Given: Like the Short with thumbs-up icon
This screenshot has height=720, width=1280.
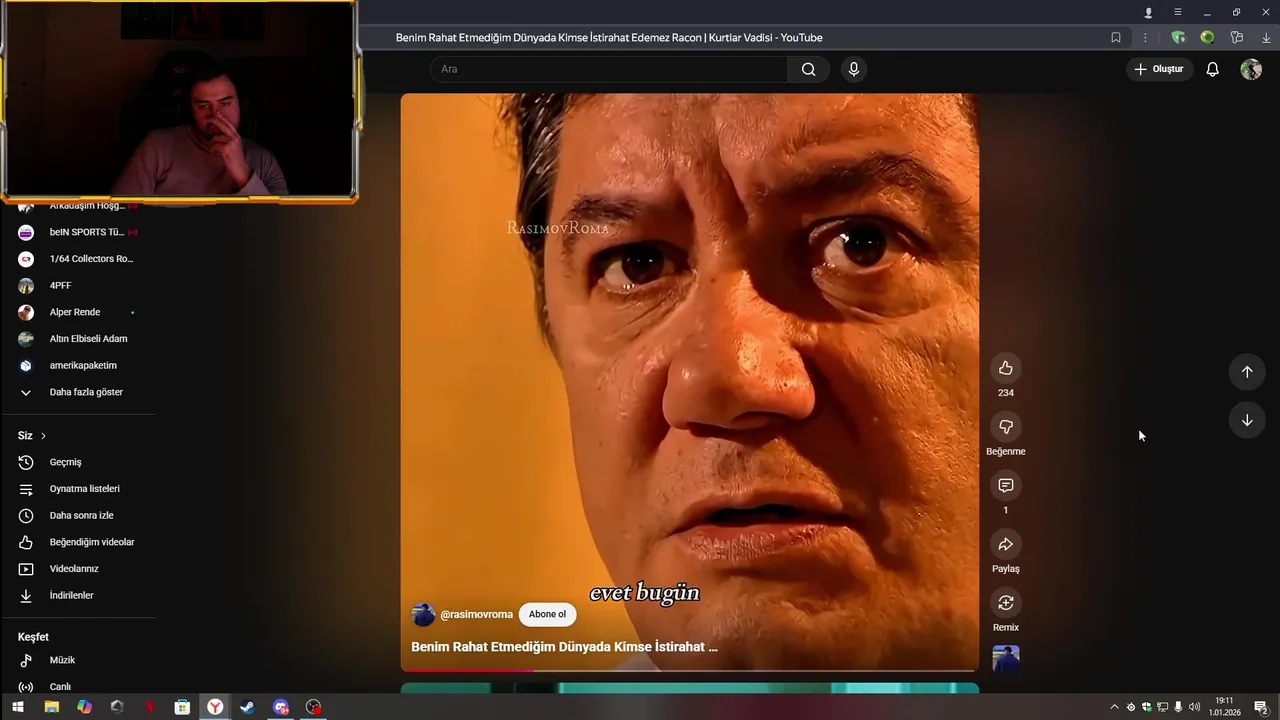Looking at the screenshot, I should click(1005, 368).
